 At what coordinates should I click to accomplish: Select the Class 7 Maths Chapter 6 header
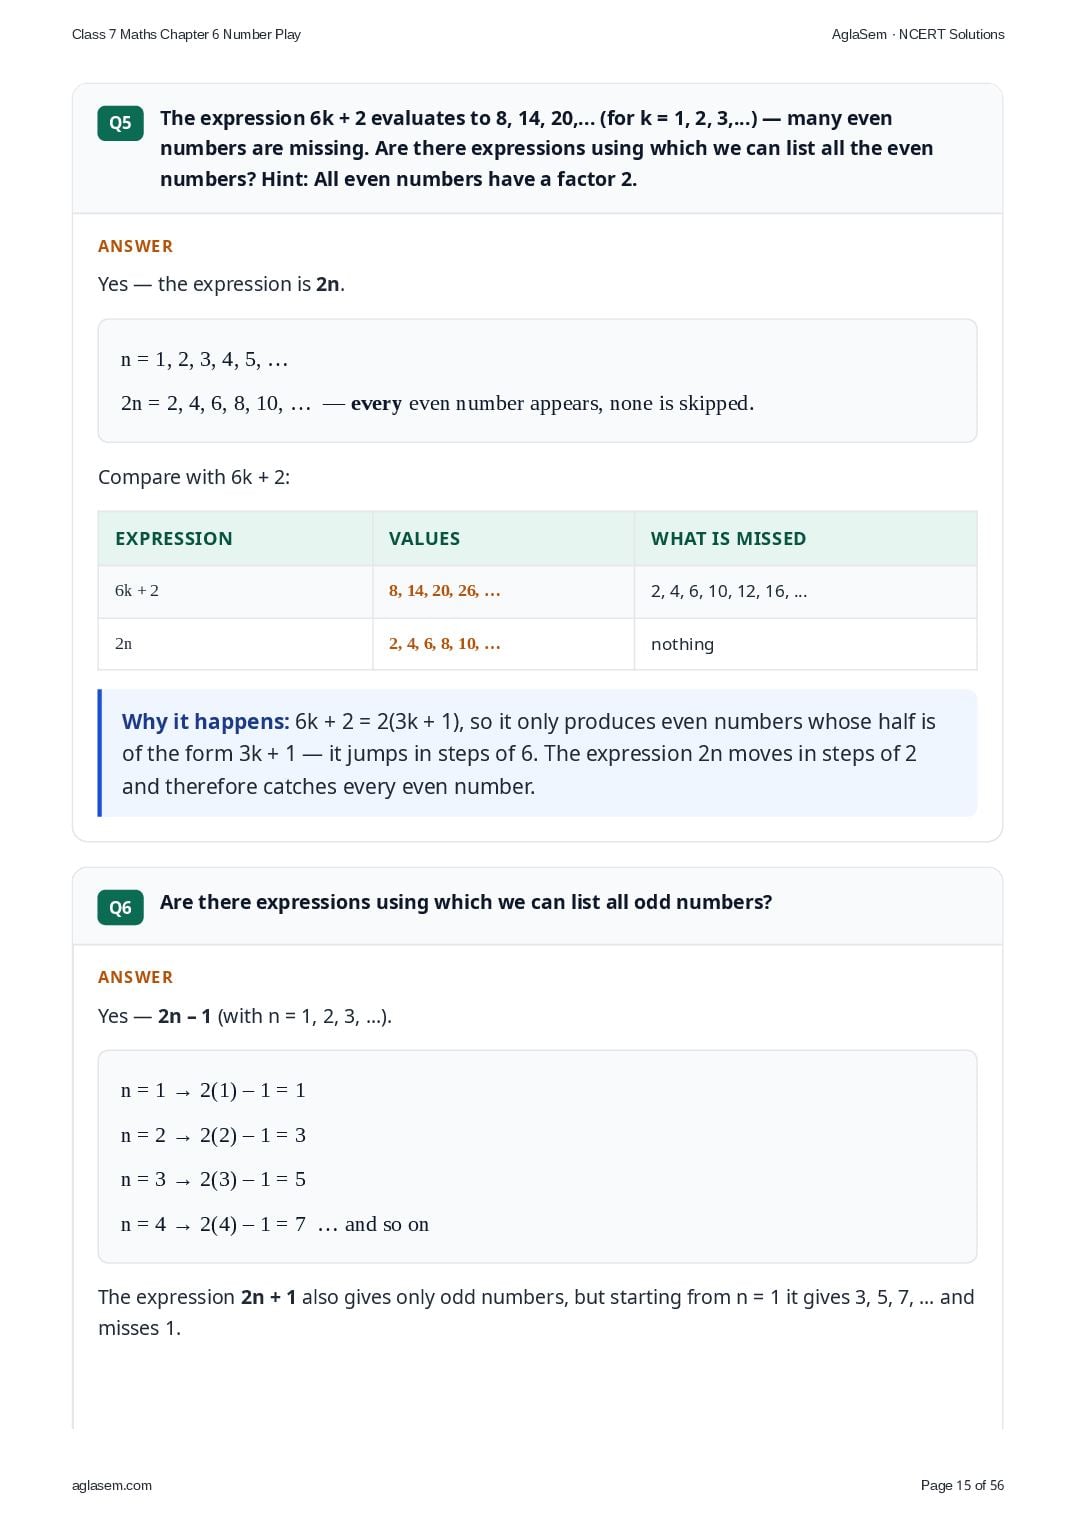click(x=186, y=34)
